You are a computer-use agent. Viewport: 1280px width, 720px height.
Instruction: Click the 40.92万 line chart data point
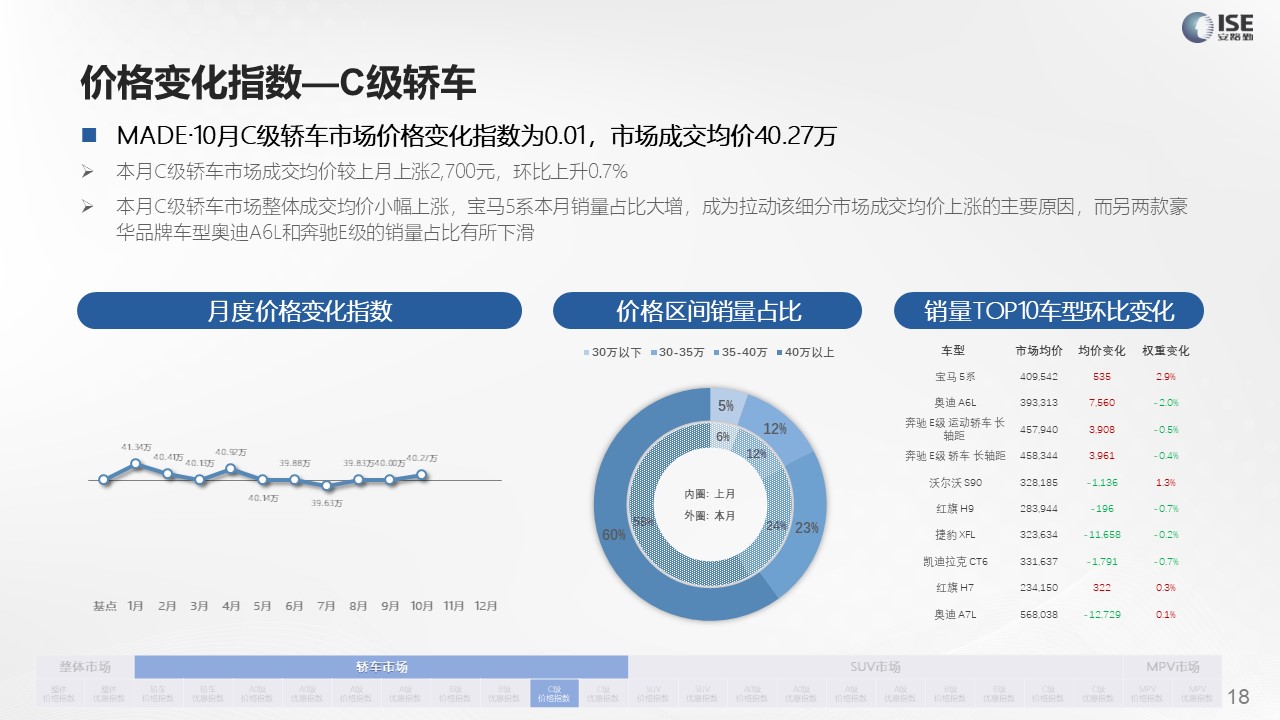coord(231,468)
